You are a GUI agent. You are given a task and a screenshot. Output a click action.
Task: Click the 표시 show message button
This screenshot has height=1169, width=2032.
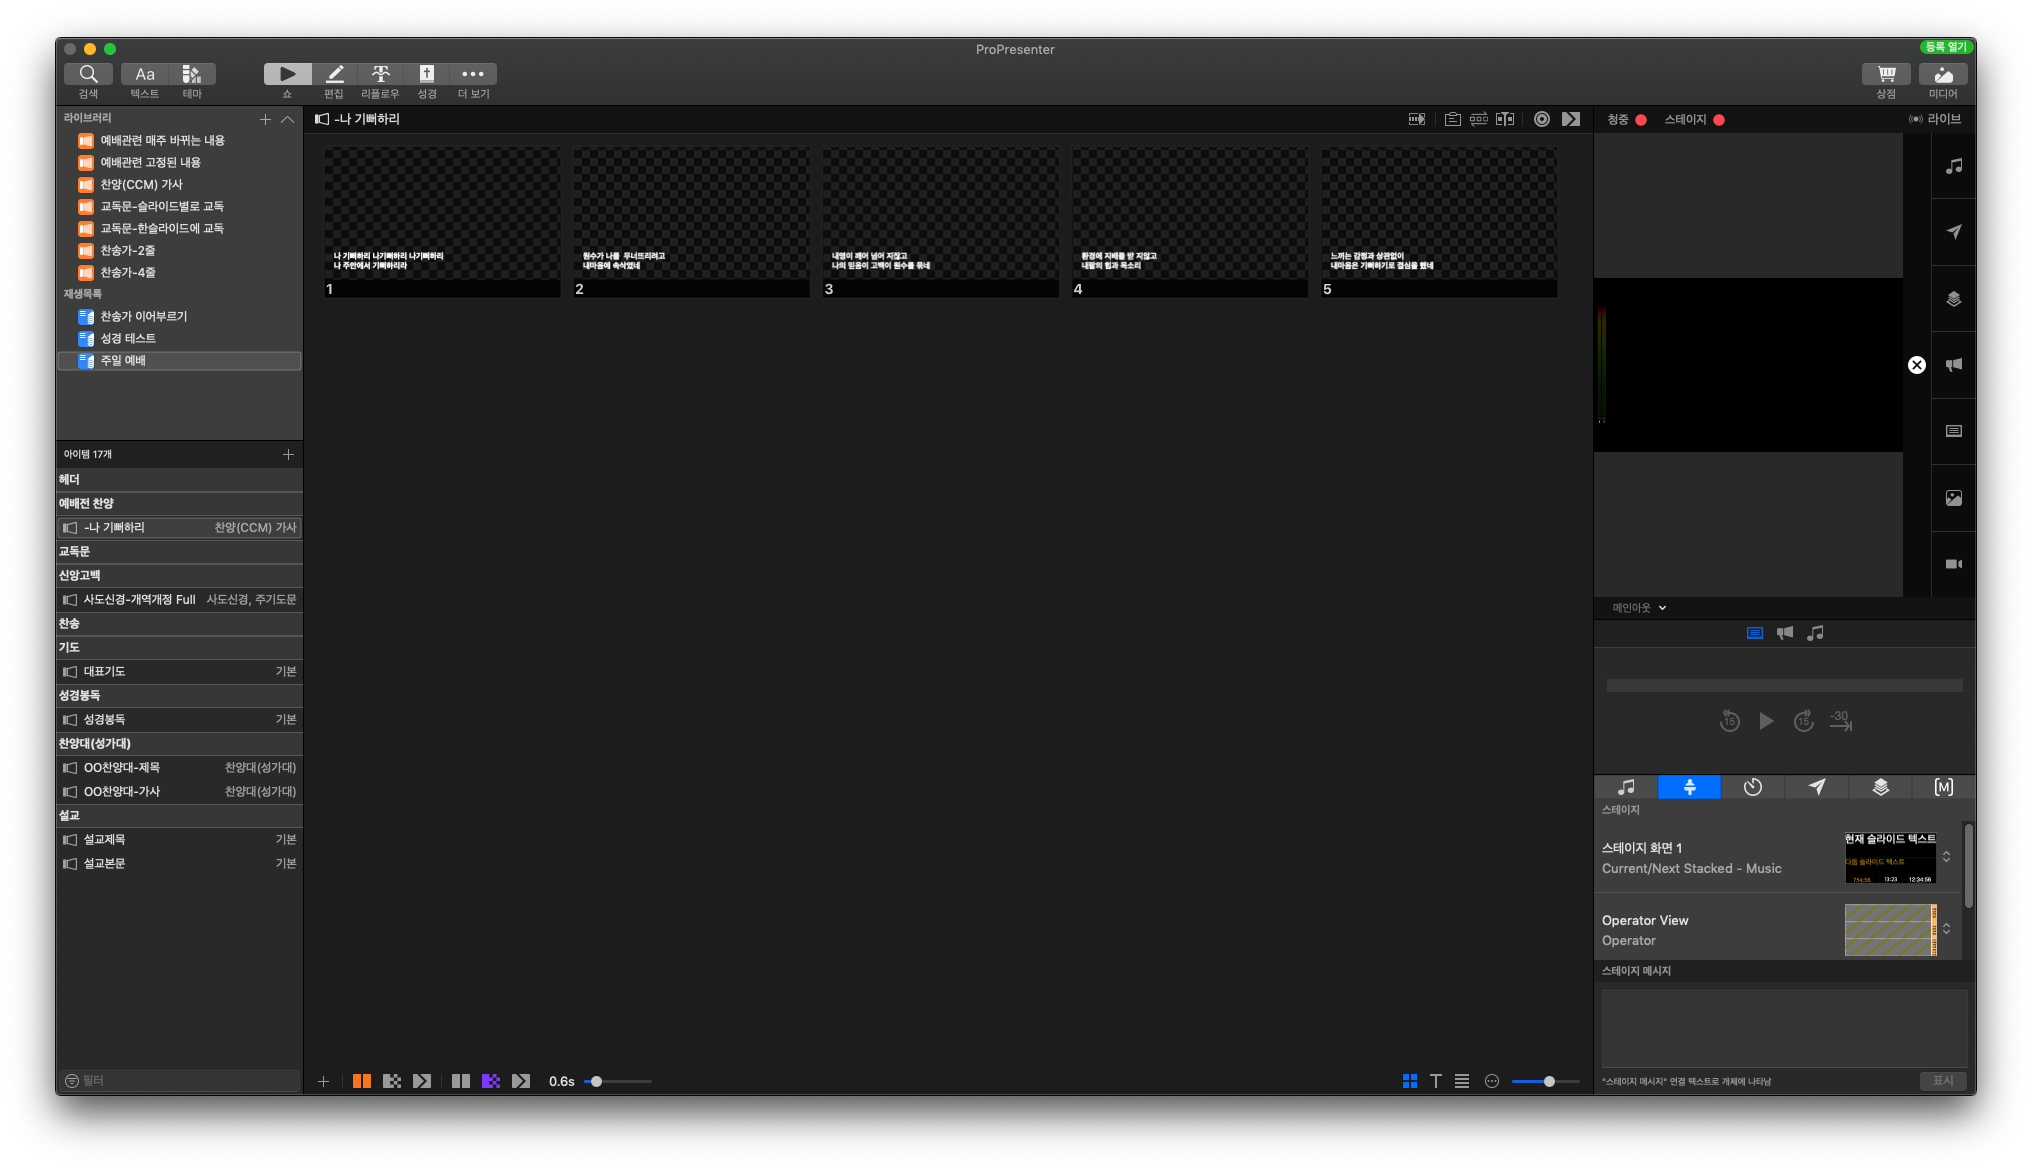coord(1942,1081)
